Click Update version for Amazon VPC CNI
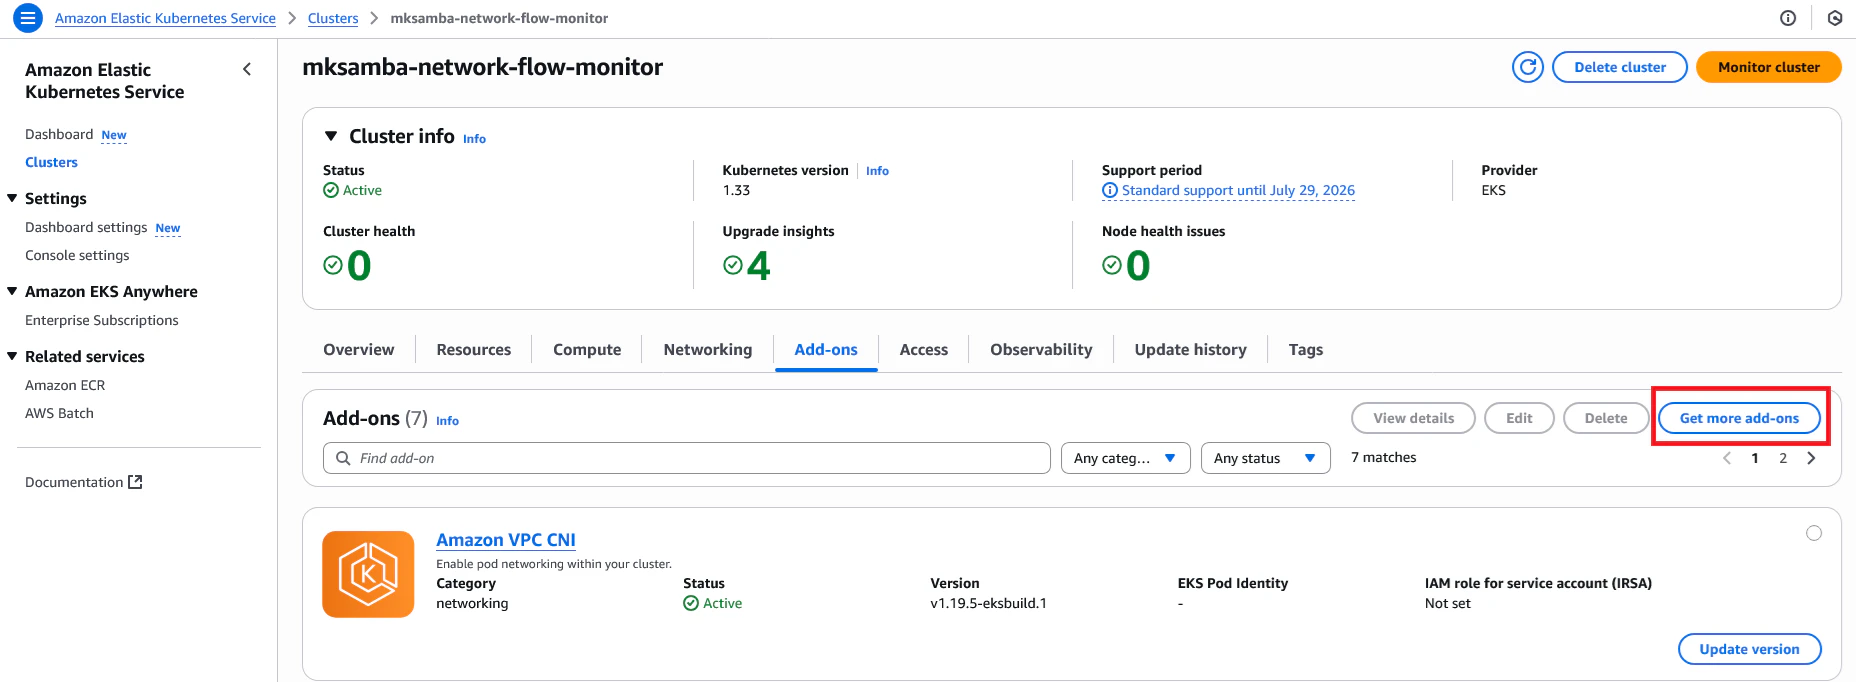The image size is (1856, 682). [x=1750, y=649]
